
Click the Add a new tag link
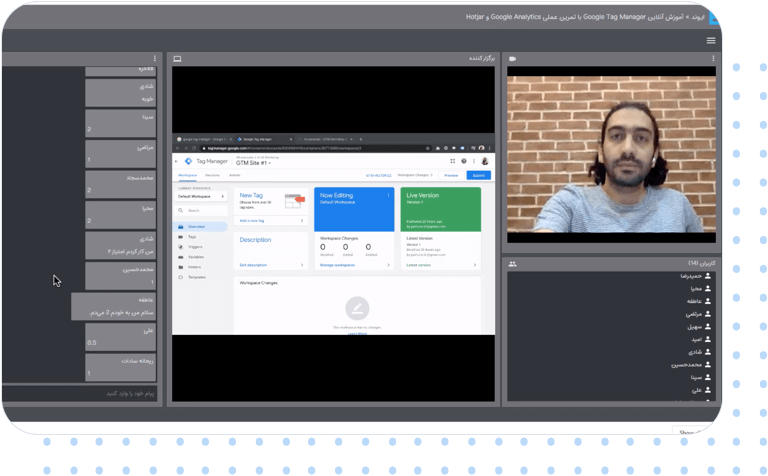point(252,221)
